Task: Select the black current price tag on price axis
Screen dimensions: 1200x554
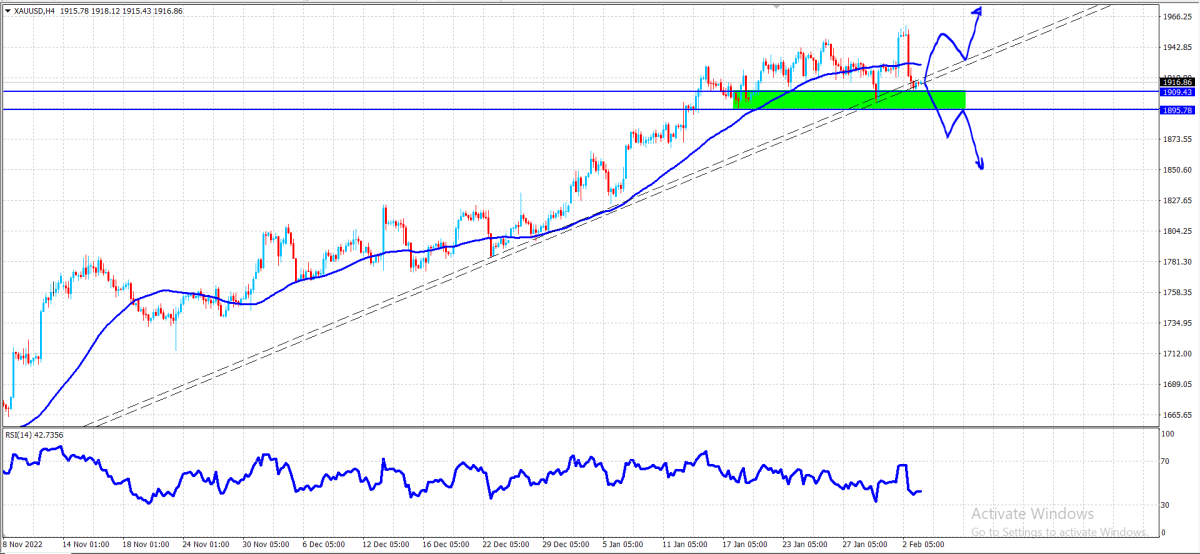Action: (x=1176, y=81)
